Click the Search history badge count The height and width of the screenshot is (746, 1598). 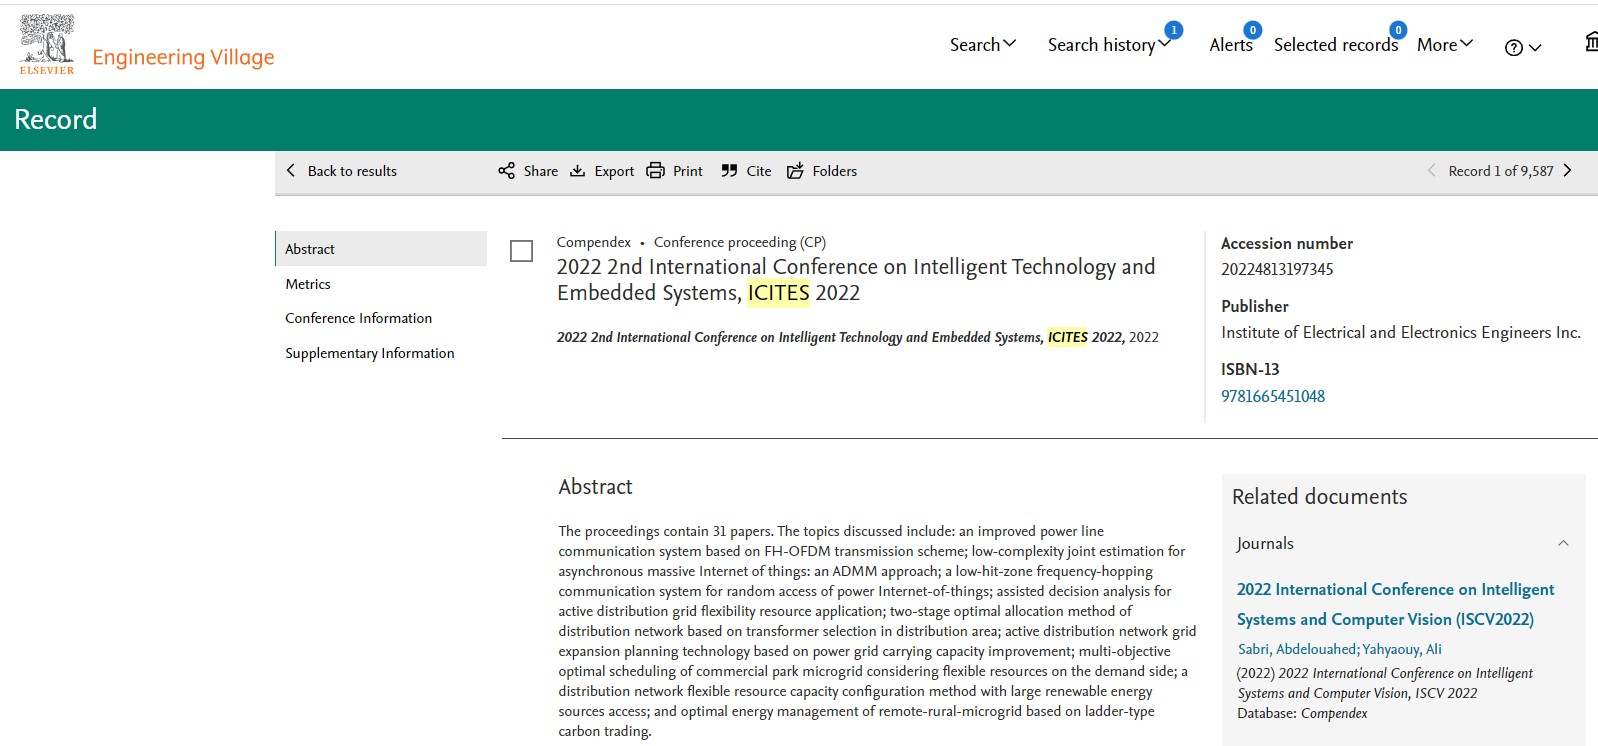point(1174,30)
